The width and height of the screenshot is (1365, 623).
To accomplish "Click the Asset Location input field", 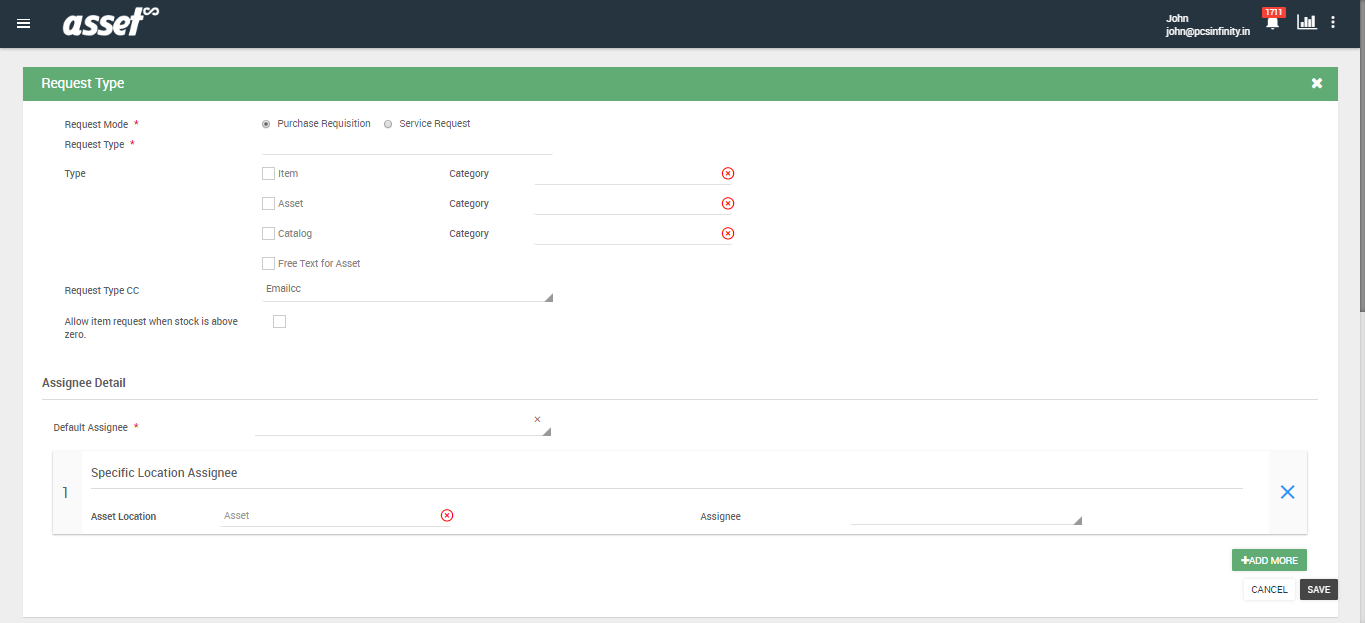I will click(x=329, y=516).
